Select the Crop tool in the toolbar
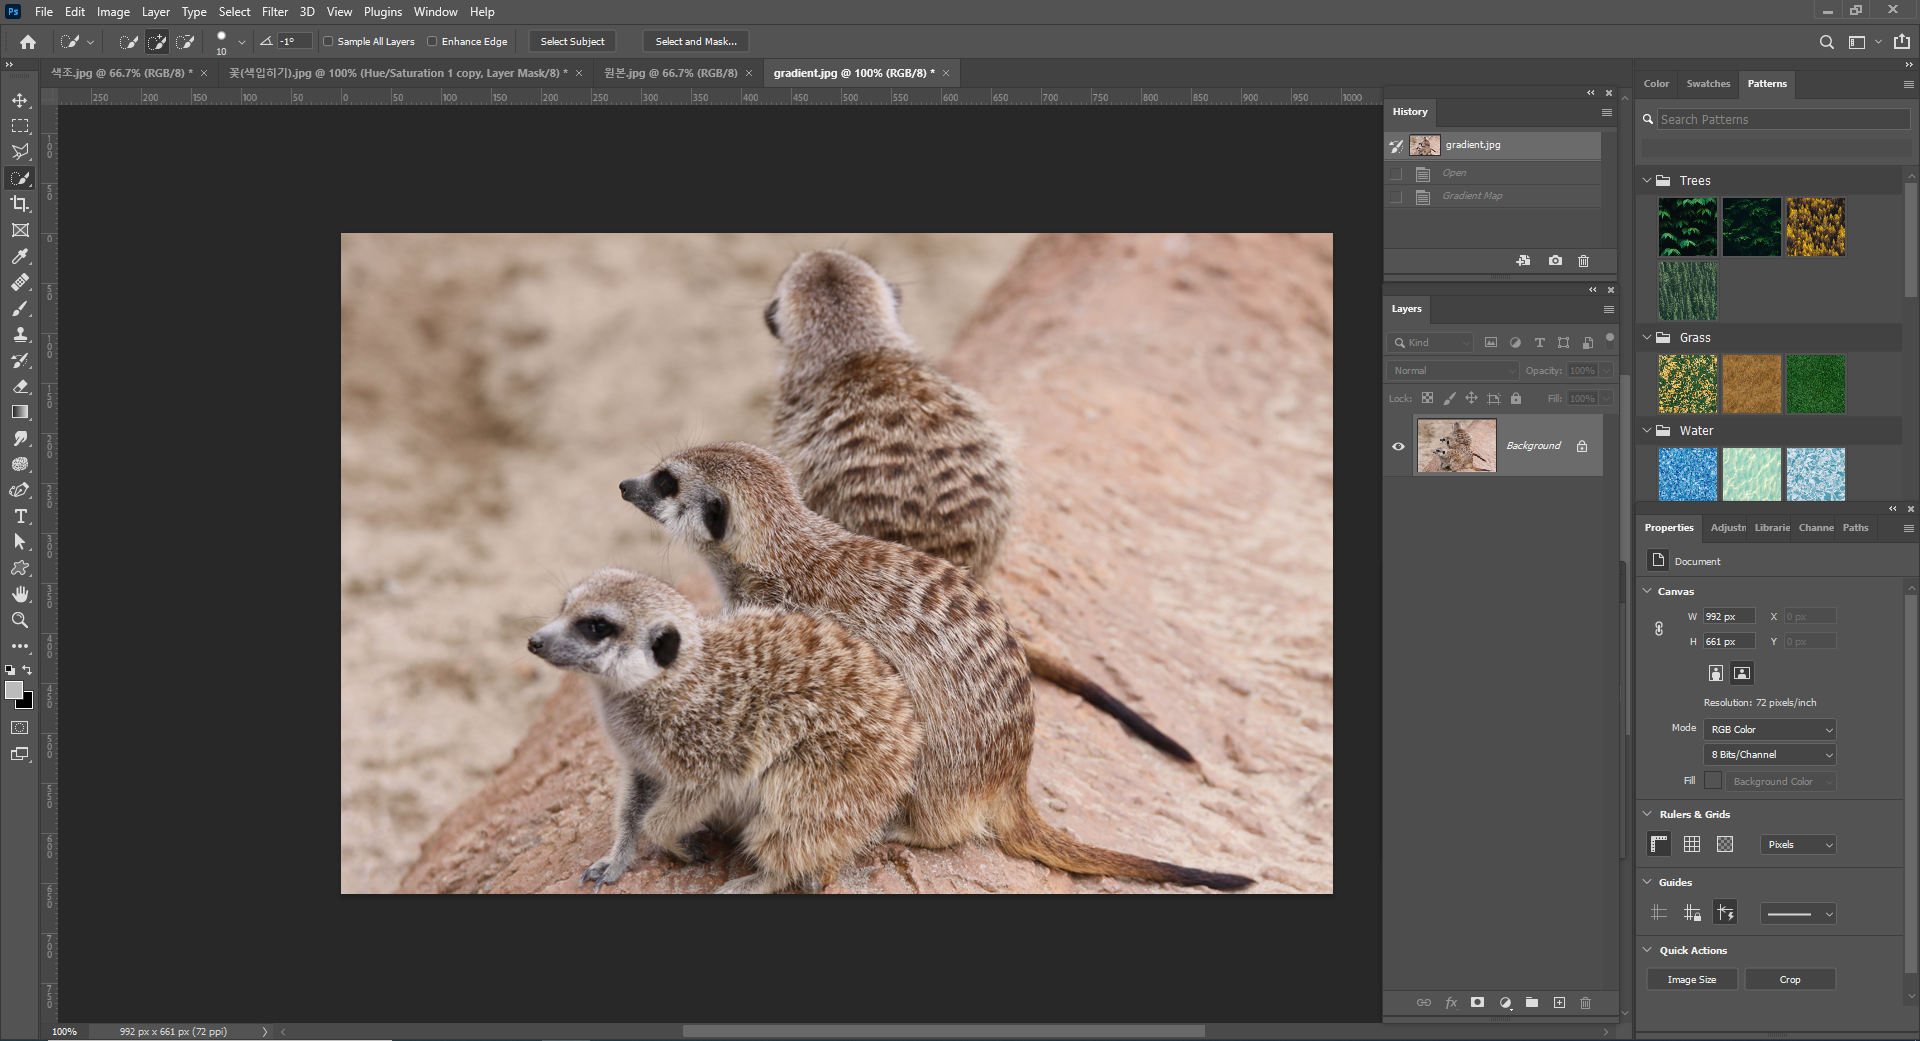Viewport: 1920px width, 1041px height. click(20, 204)
